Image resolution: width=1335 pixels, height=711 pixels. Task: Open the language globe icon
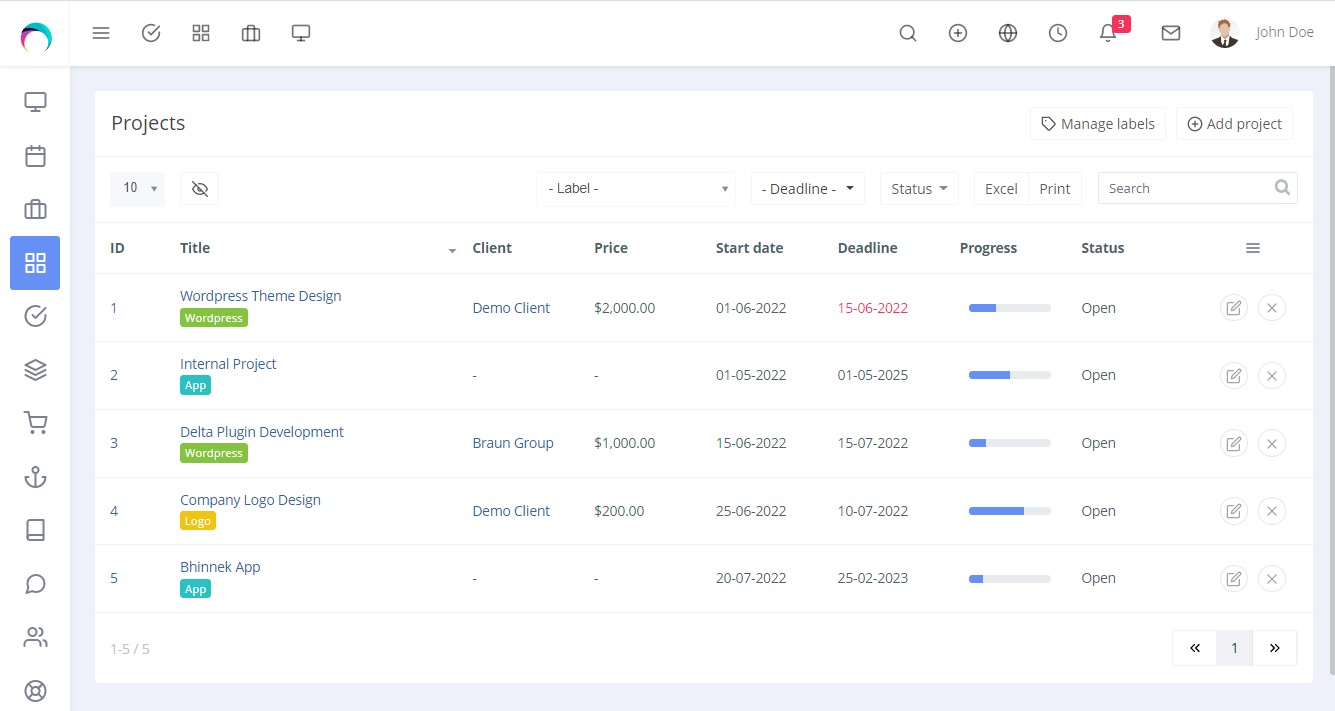click(1008, 33)
